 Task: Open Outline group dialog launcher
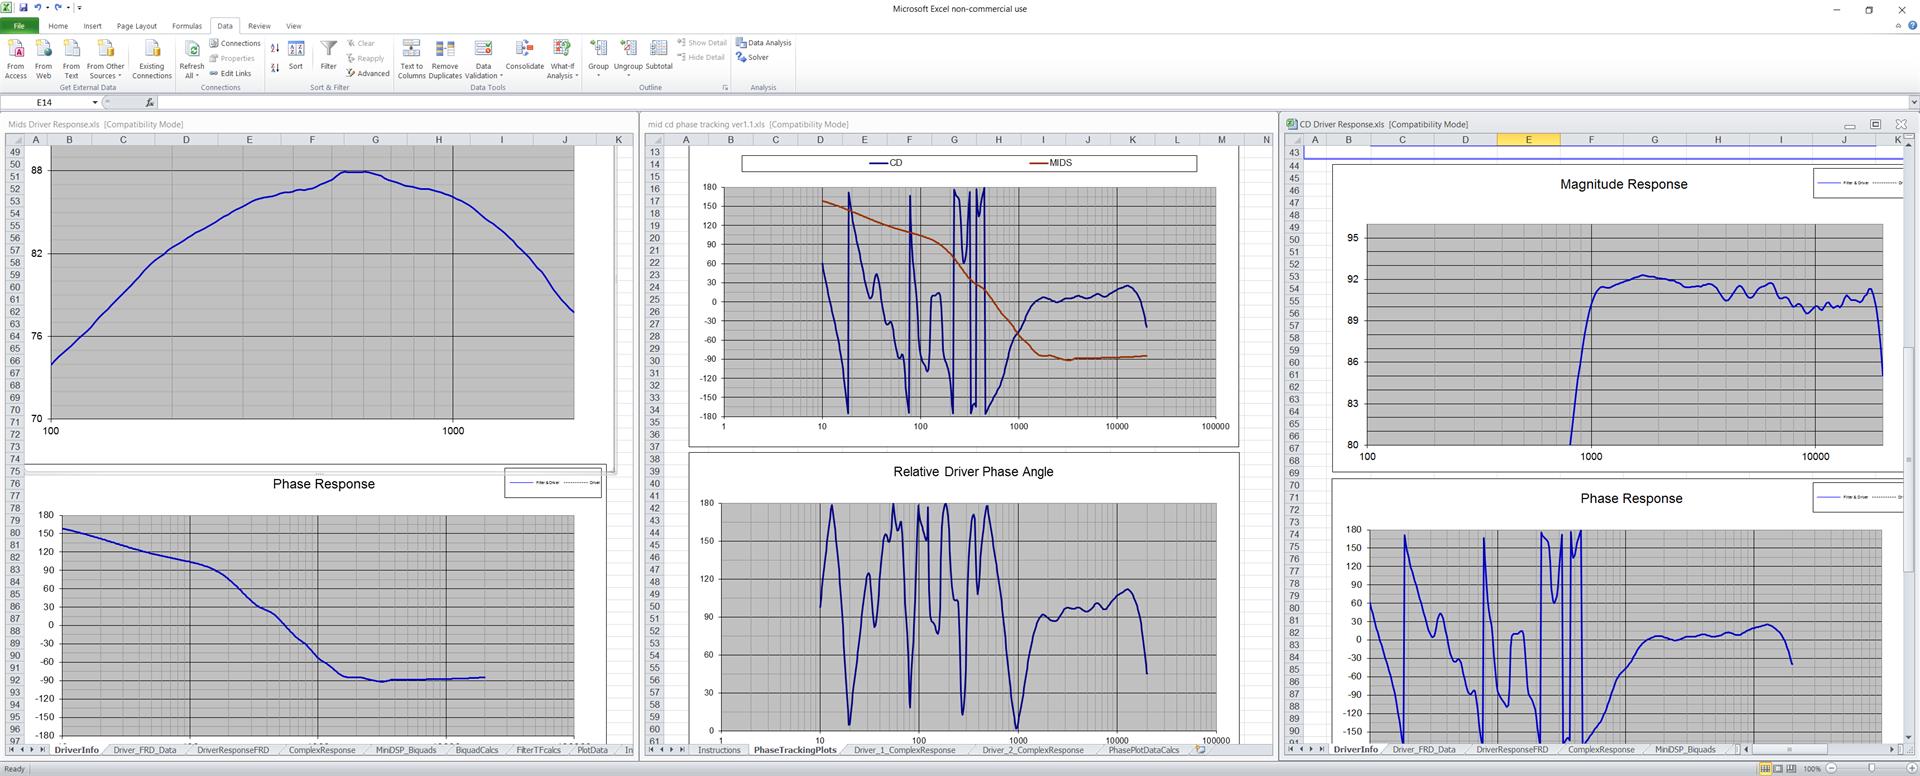coord(725,87)
